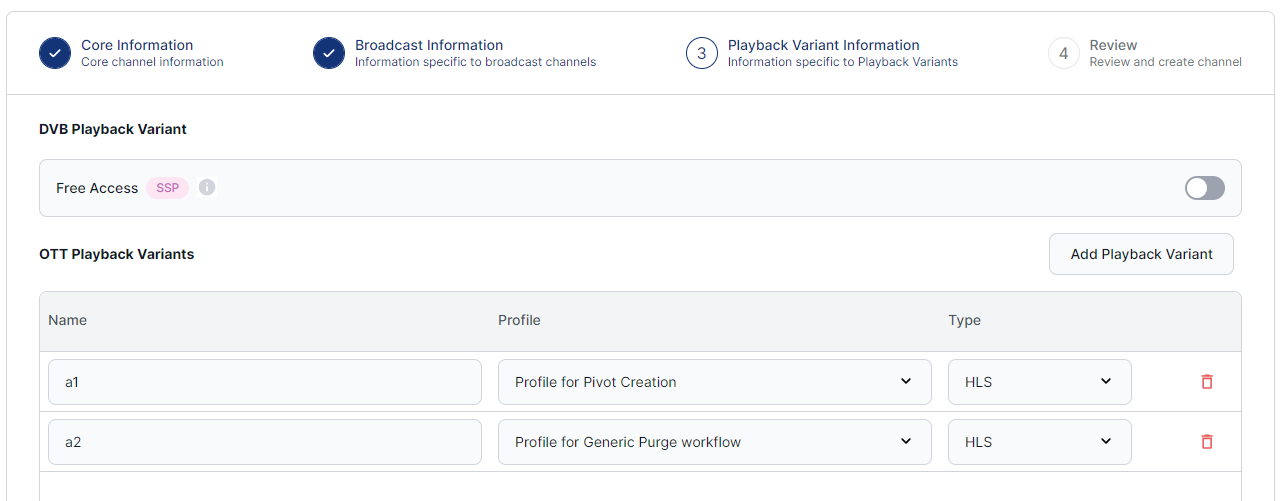The image size is (1287, 501).
Task: Go to the Review step label
Action: coord(1113,45)
